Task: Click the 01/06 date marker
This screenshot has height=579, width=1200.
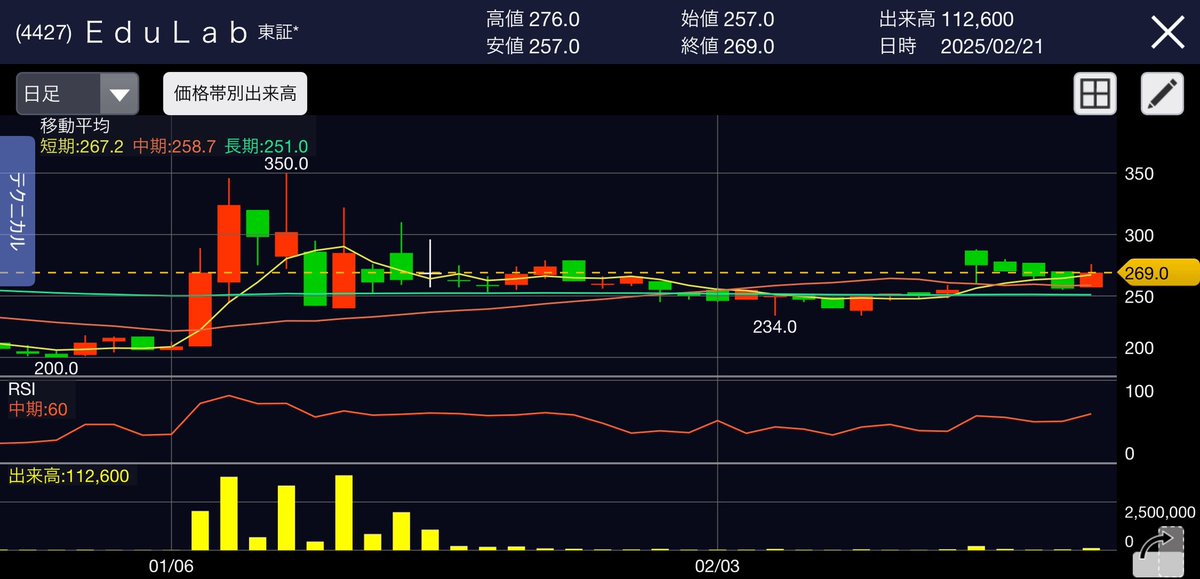Action: 173,566
